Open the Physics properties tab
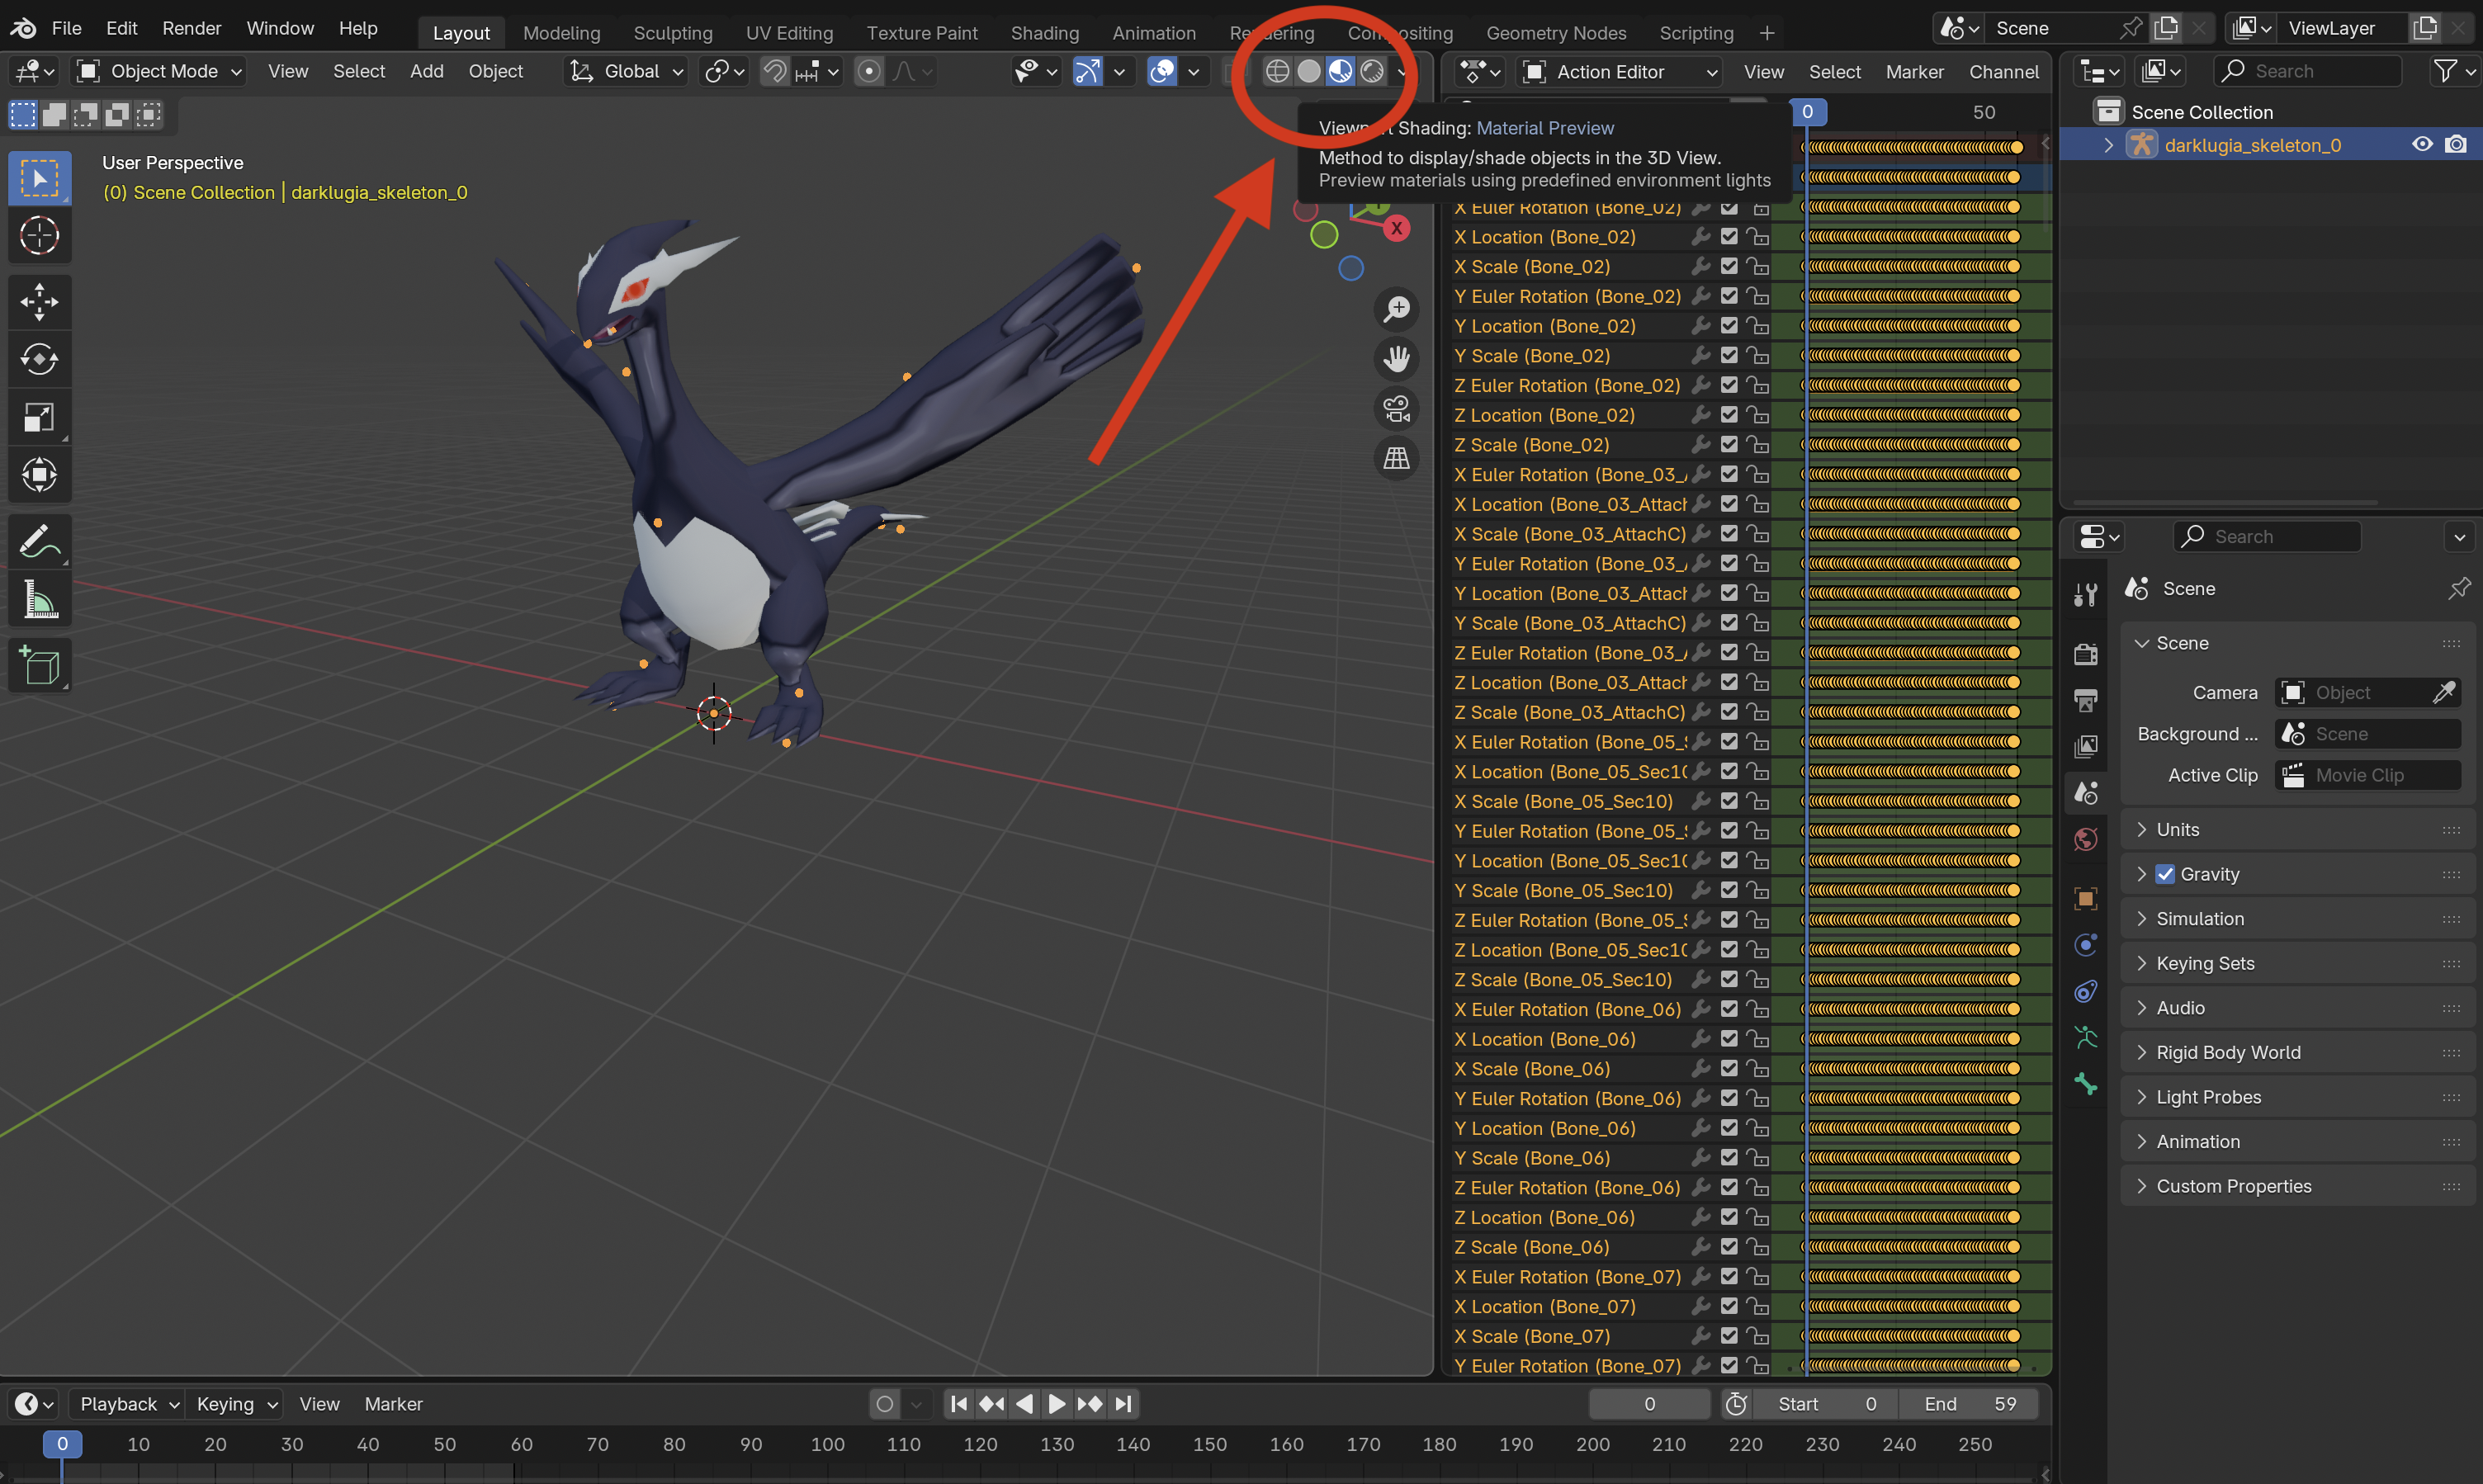The height and width of the screenshot is (1484, 2483). point(2086,944)
